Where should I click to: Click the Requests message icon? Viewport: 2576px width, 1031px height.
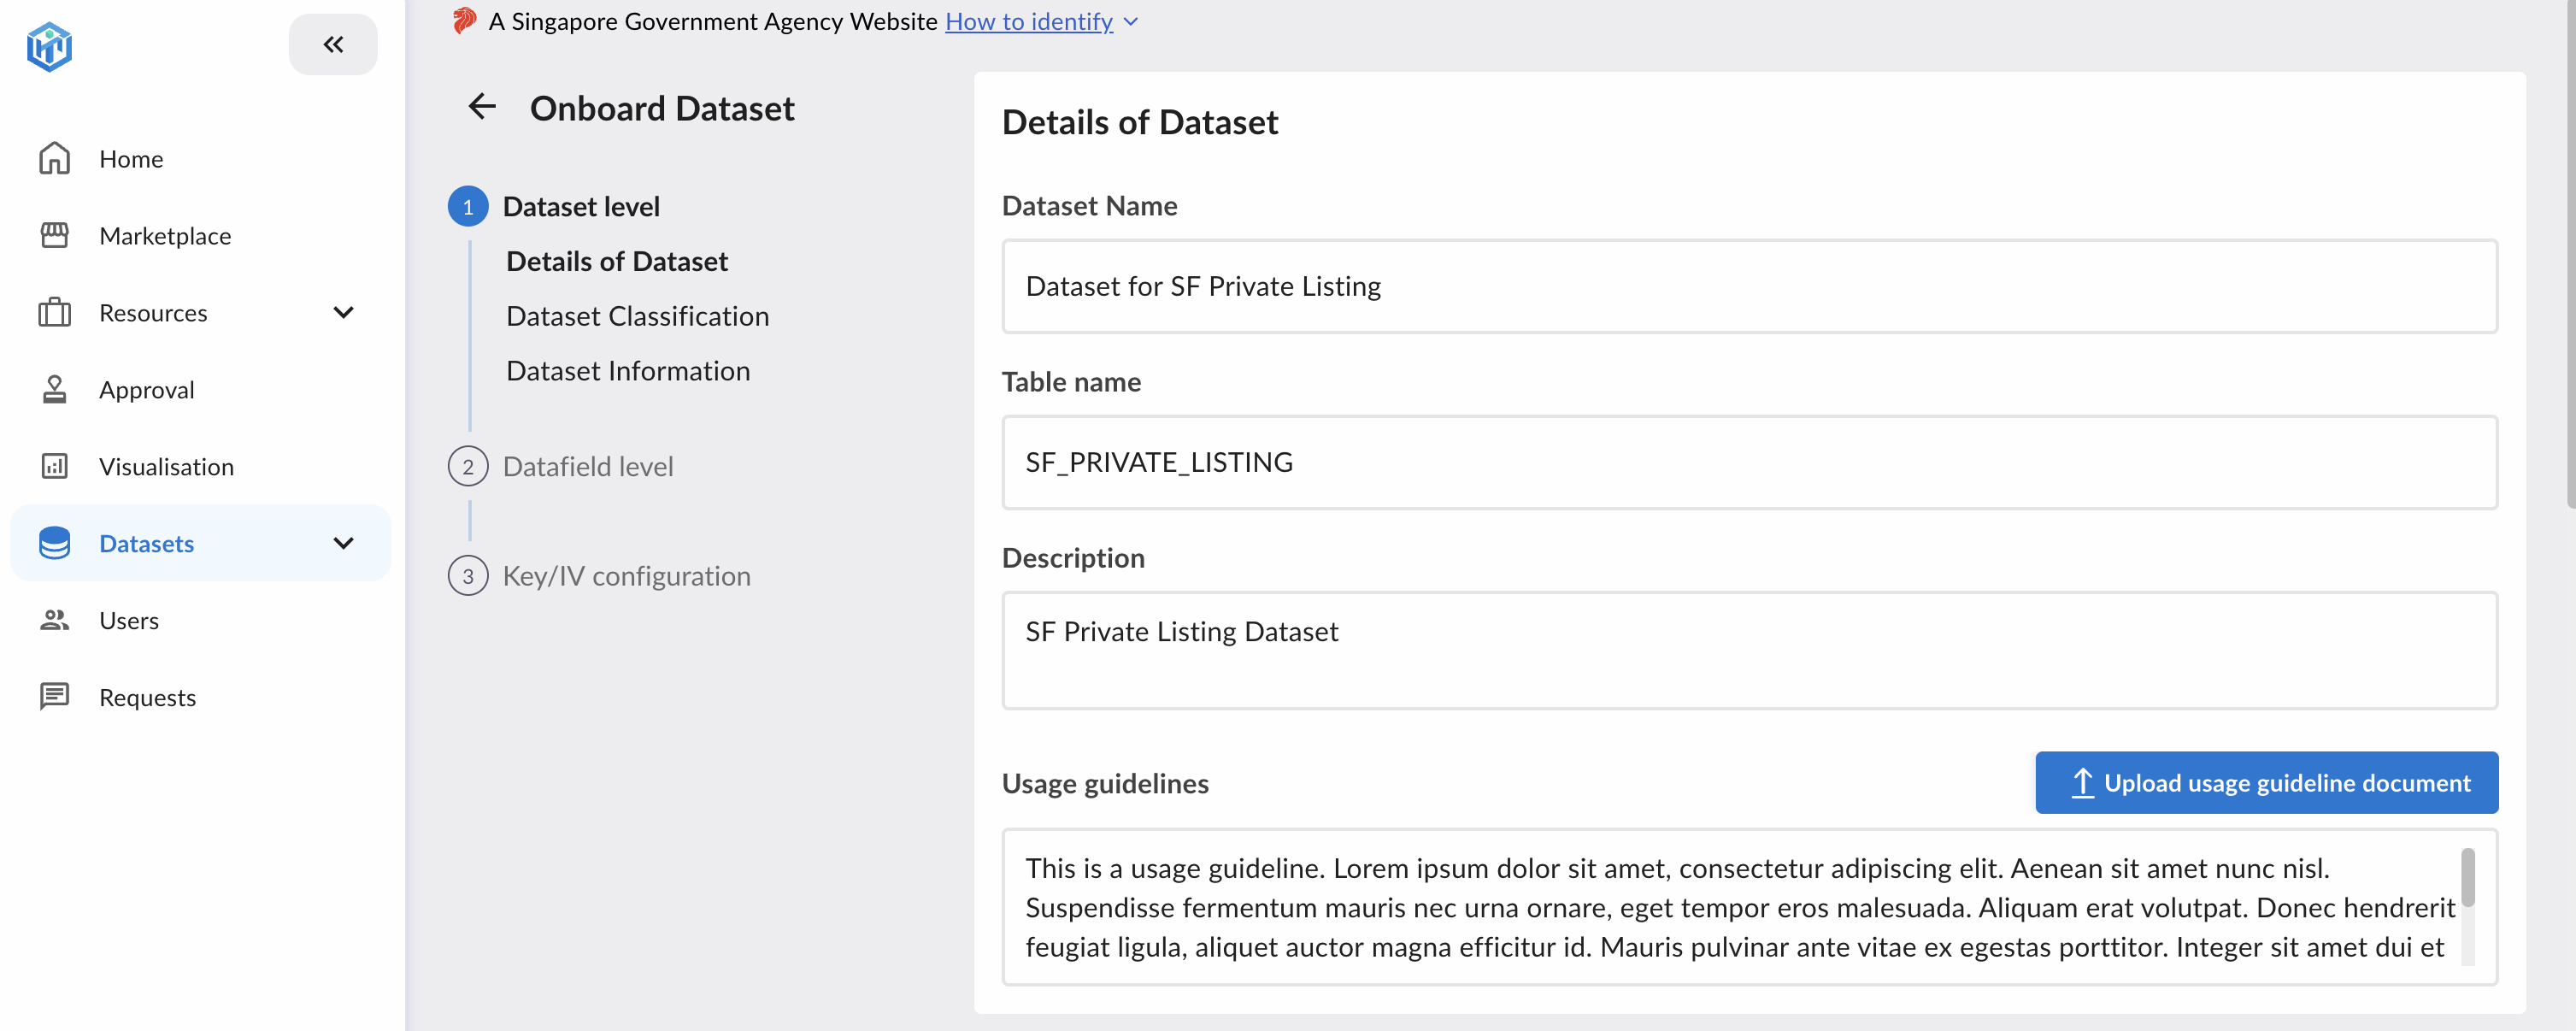pyautogui.click(x=54, y=696)
